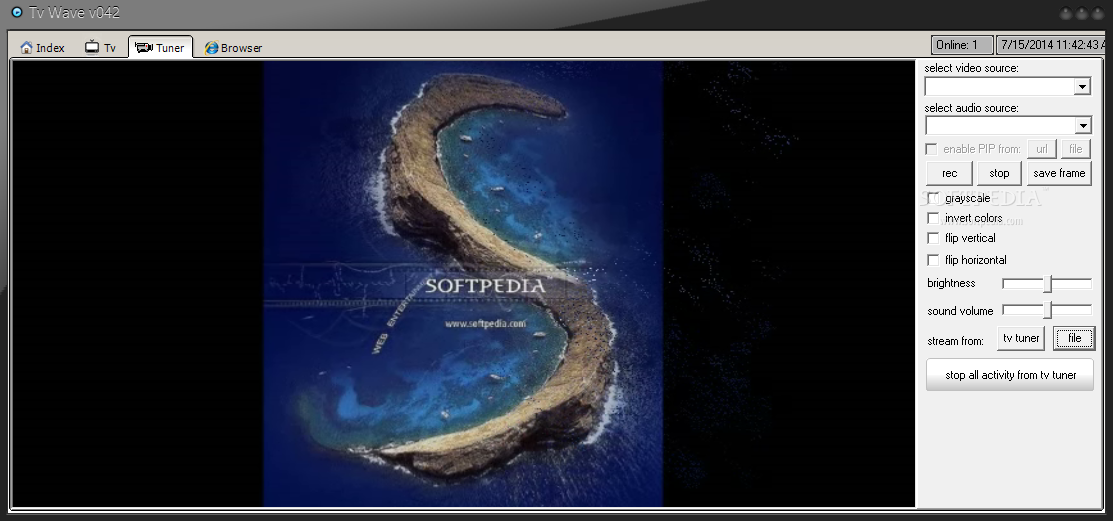Click the stream from file button
The width and height of the screenshot is (1113, 521).
pyautogui.click(x=1075, y=339)
